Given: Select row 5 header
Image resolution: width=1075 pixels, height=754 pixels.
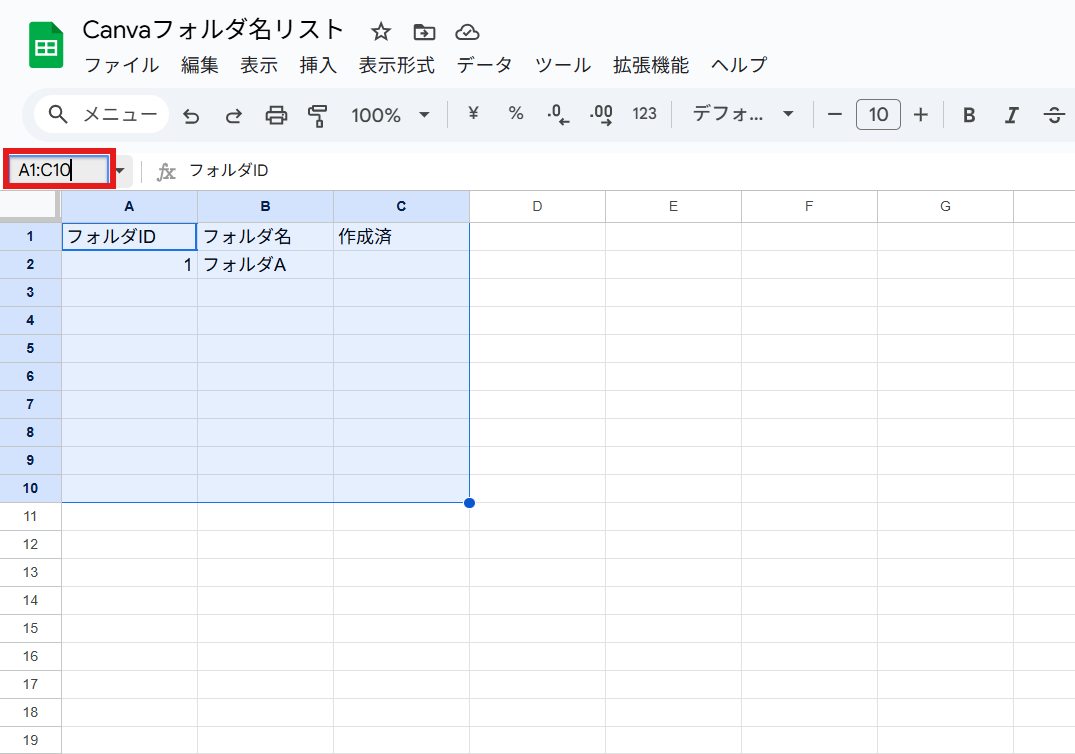Looking at the screenshot, I should [30, 348].
